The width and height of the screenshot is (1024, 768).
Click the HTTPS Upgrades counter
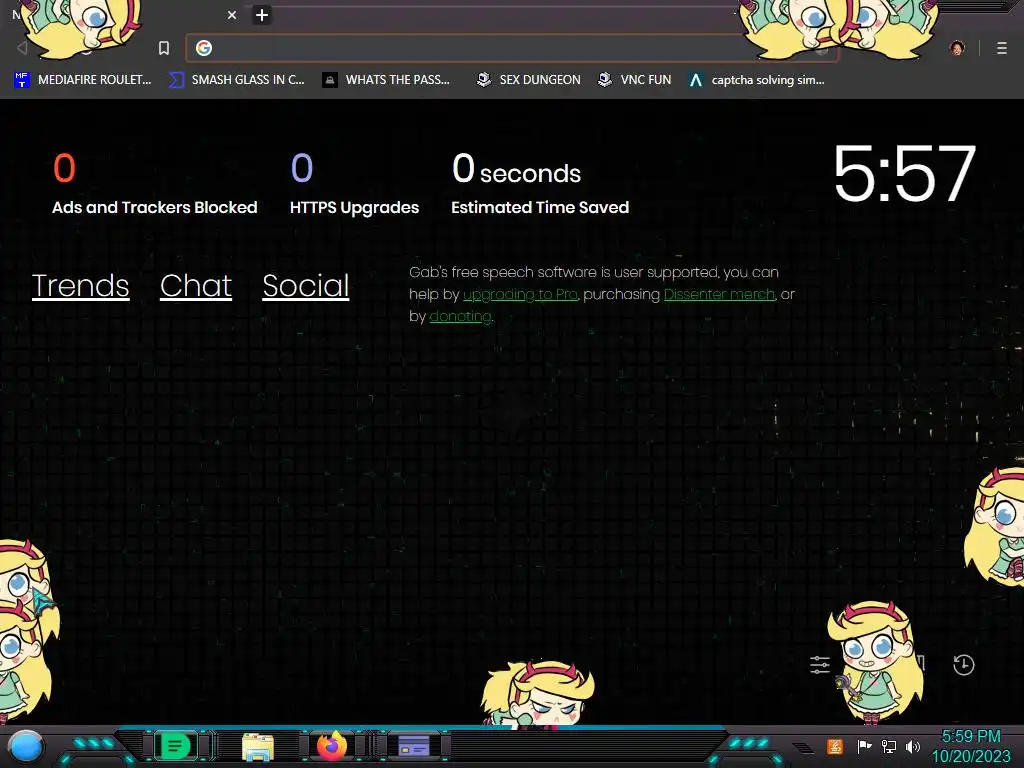pos(355,184)
